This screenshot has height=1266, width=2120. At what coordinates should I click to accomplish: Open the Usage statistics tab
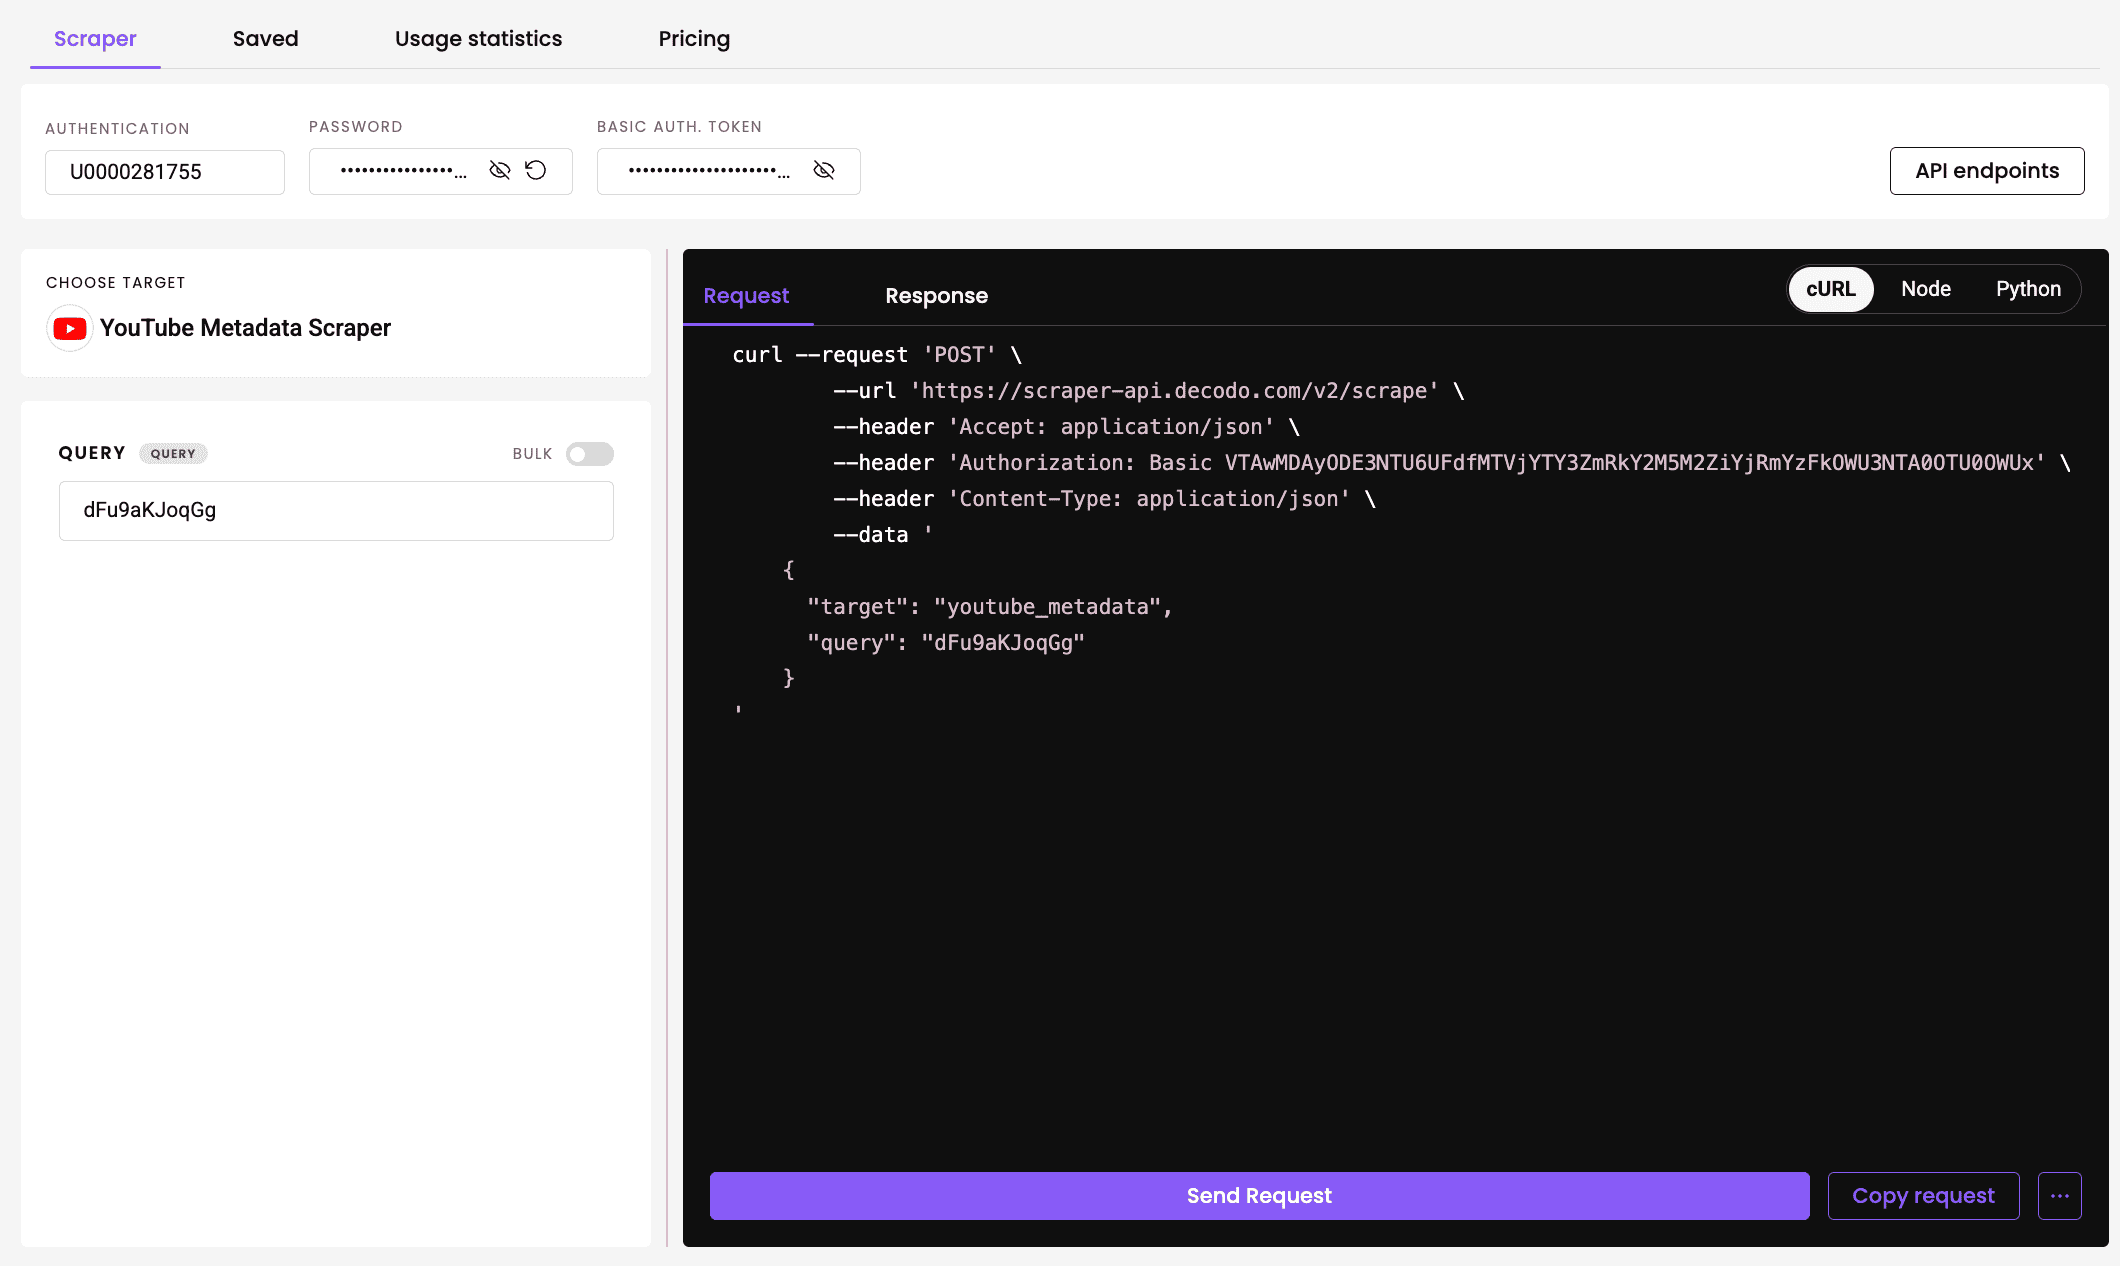click(478, 39)
